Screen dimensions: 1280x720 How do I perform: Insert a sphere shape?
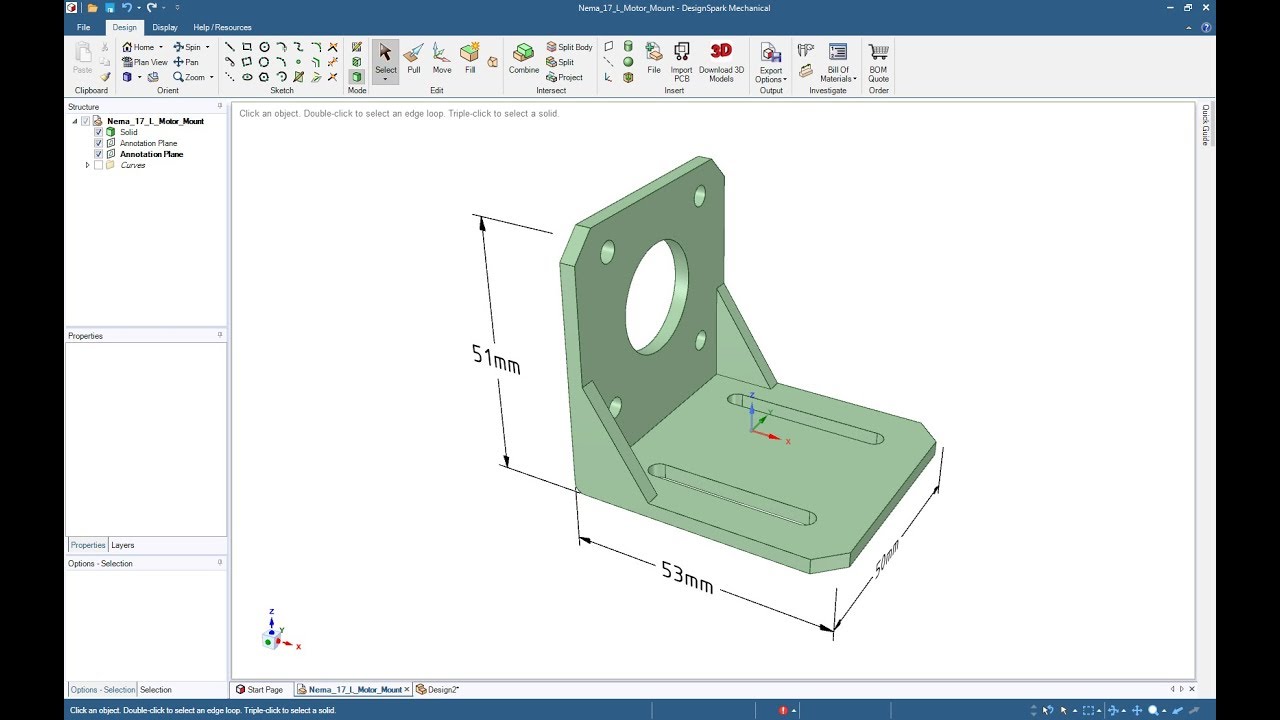pos(628,62)
